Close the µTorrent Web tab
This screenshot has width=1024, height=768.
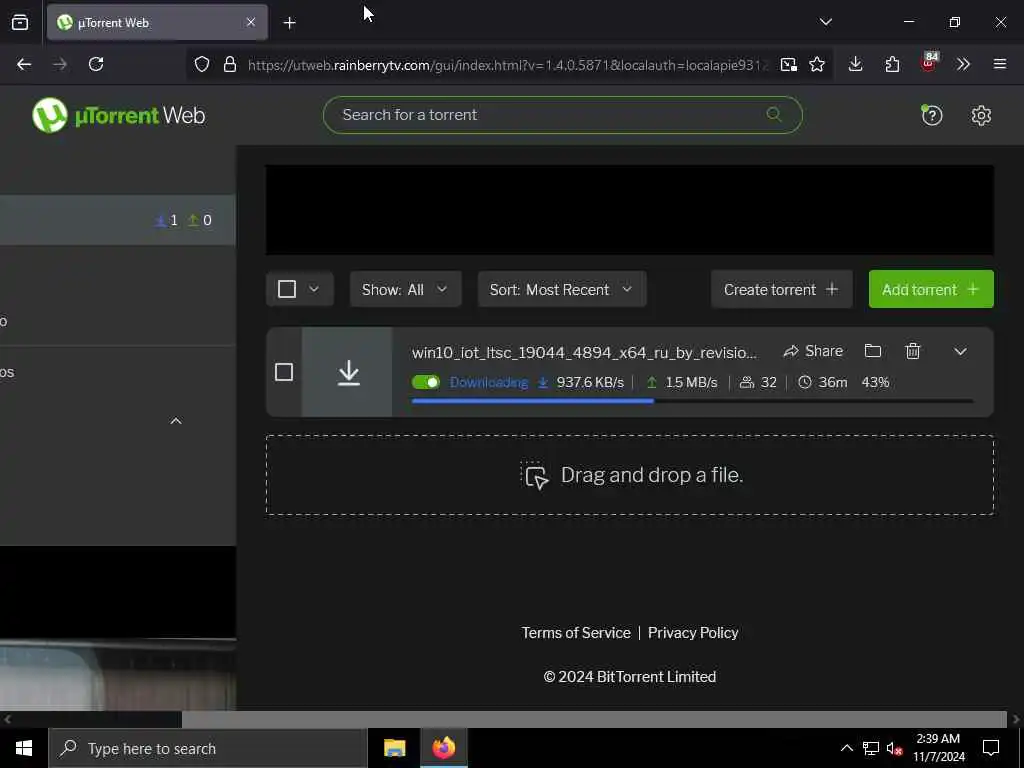coord(251,22)
